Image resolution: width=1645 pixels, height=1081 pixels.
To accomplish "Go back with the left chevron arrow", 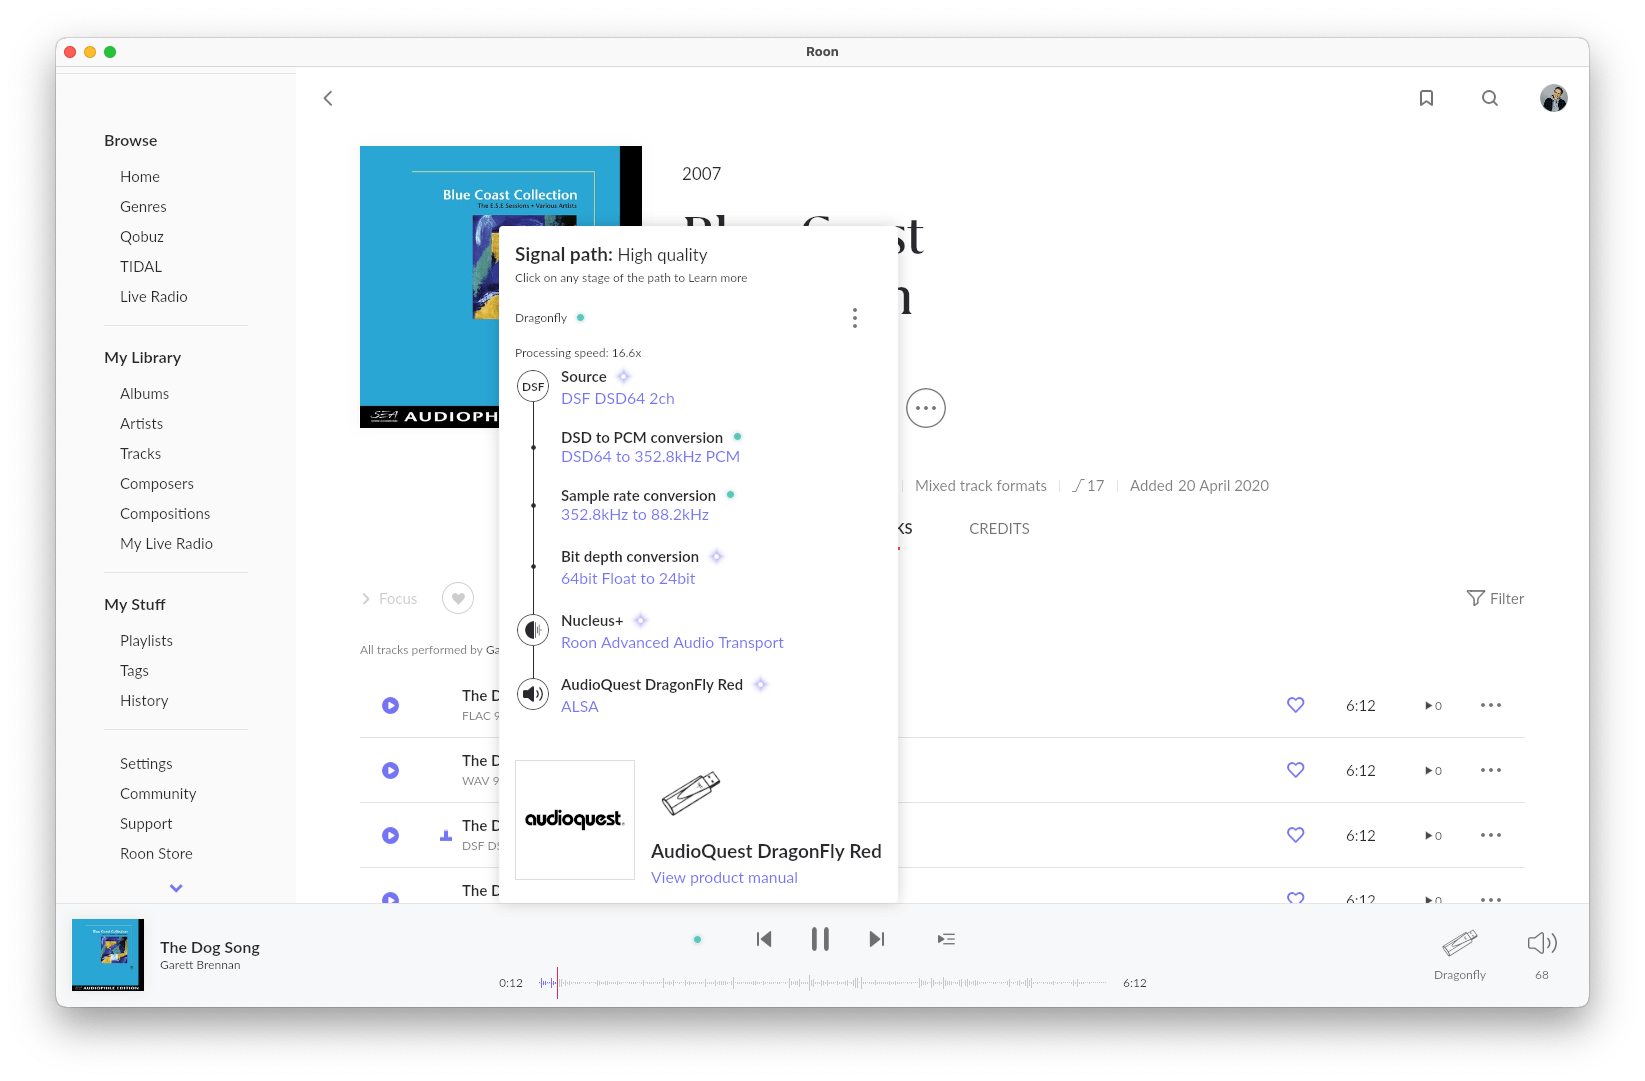I will (x=328, y=98).
